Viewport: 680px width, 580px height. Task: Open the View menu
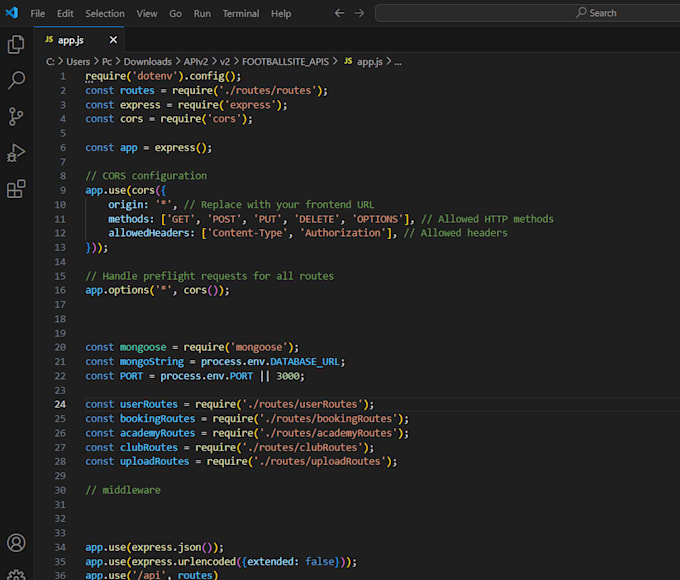147,14
